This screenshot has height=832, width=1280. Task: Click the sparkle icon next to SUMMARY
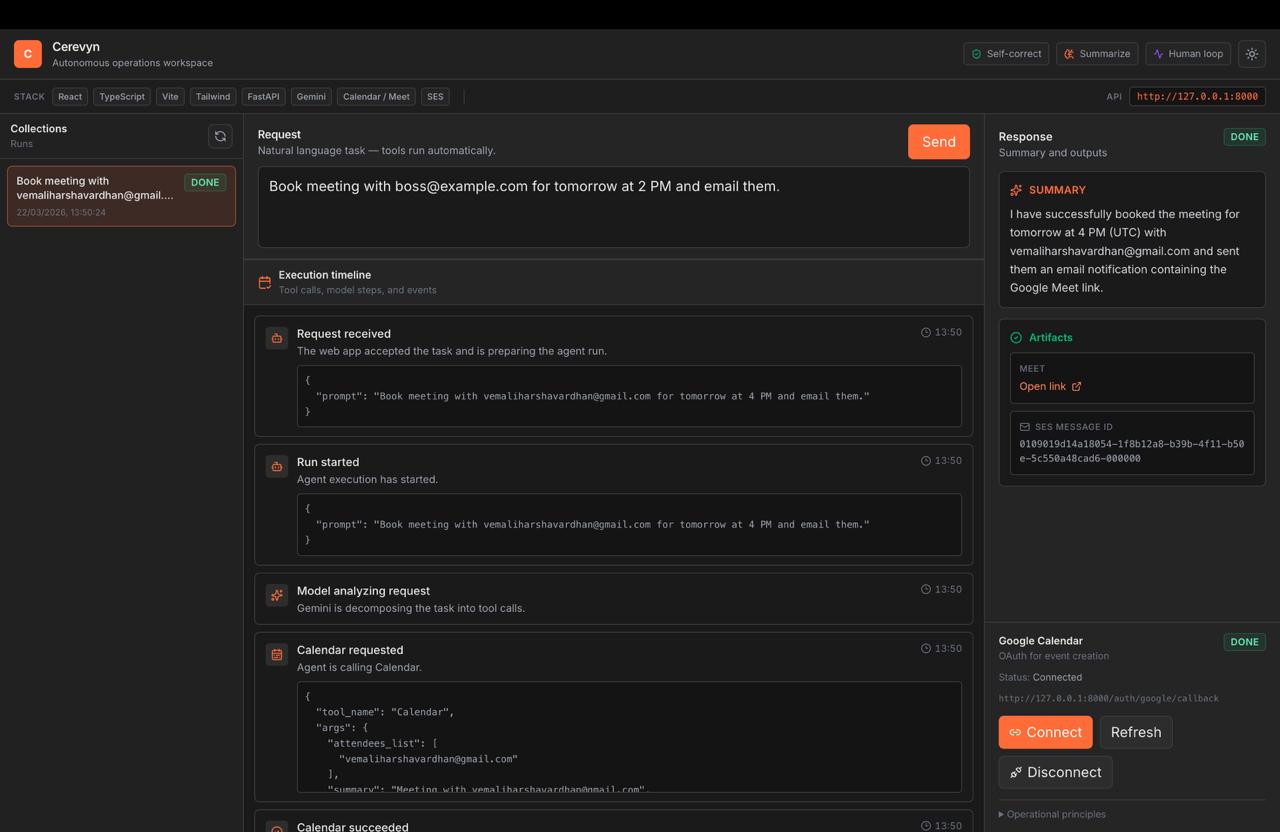(x=1016, y=190)
